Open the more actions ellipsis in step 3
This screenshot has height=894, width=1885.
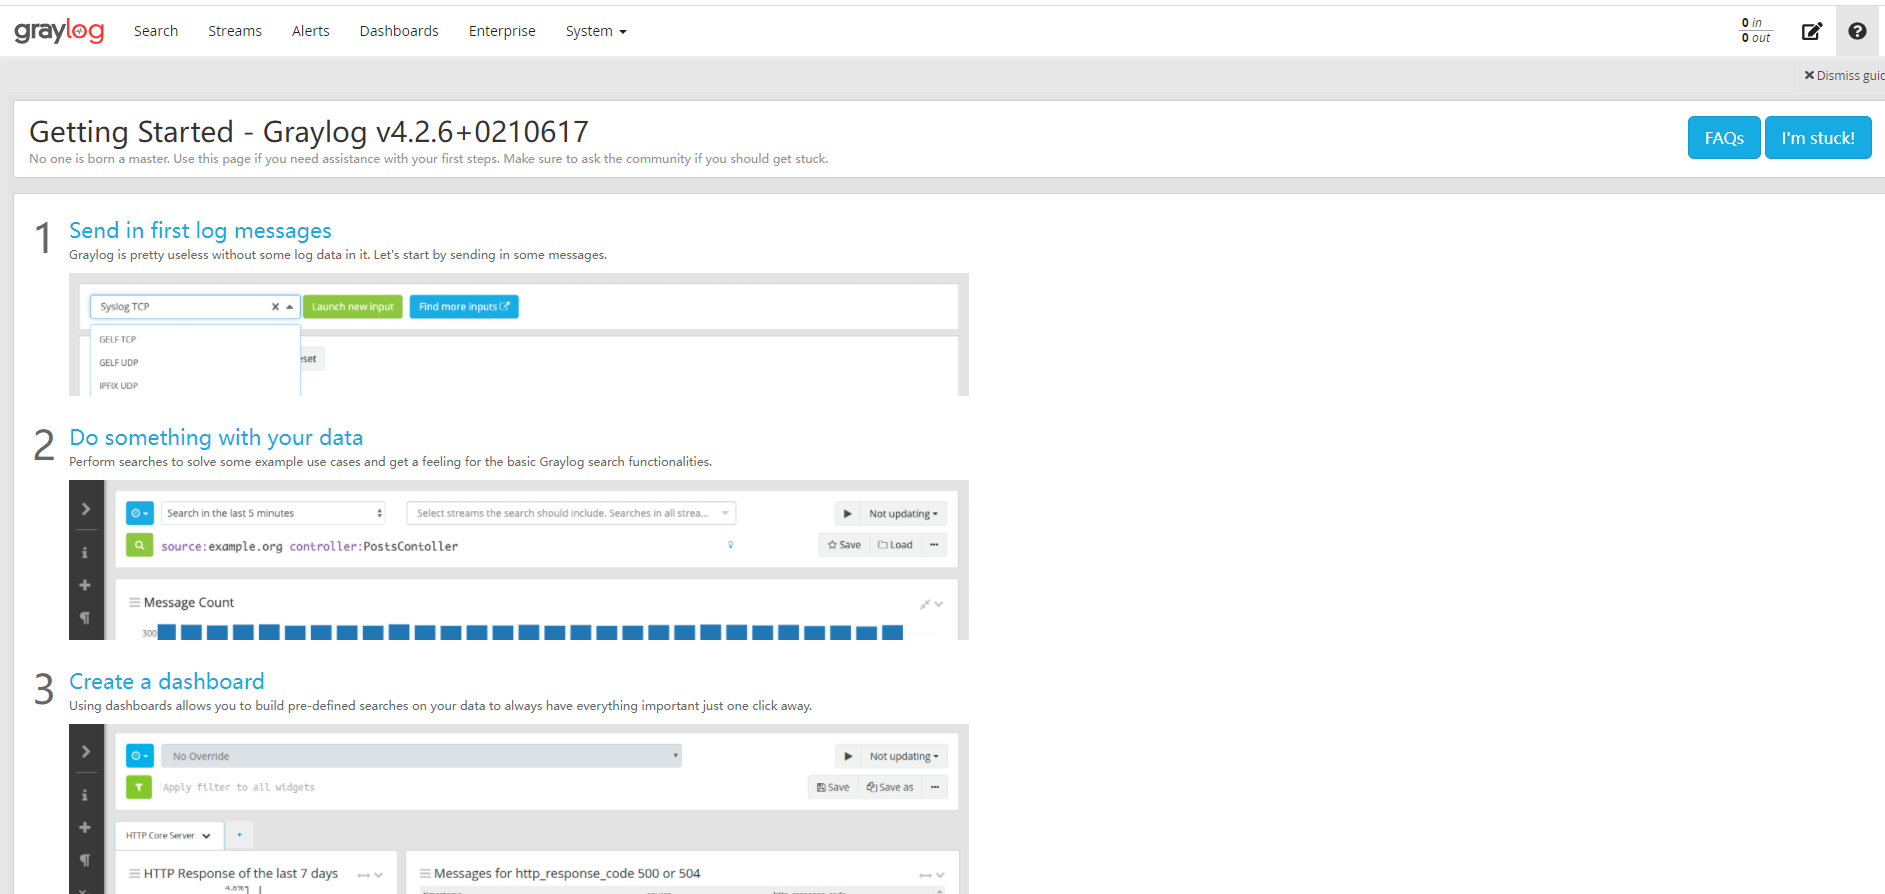click(934, 787)
